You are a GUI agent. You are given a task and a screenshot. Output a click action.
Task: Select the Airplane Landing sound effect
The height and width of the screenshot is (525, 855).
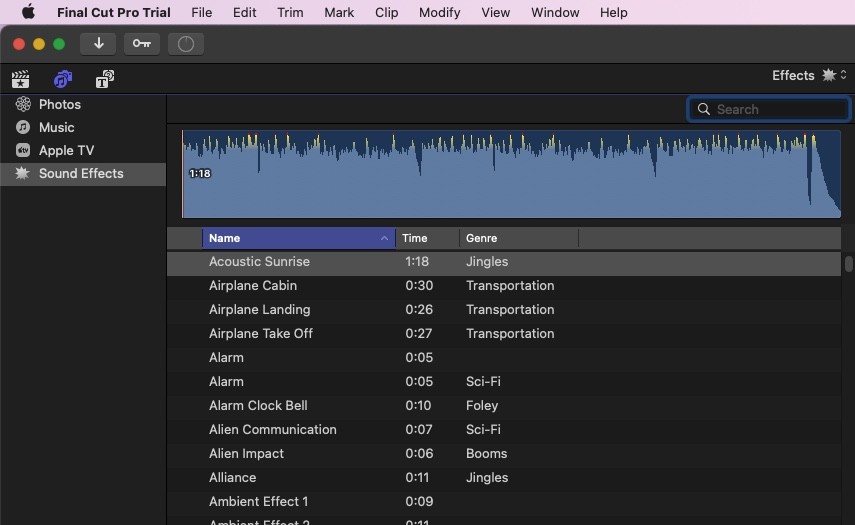(259, 310)
